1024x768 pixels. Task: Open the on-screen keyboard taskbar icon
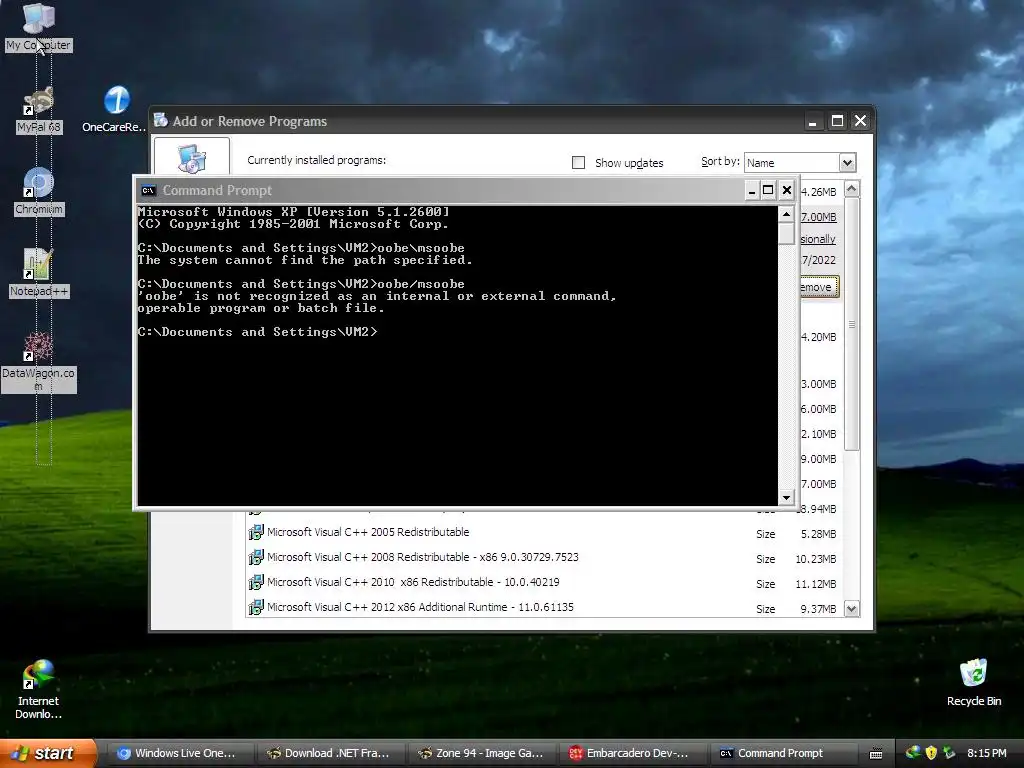tap(876, 754)
